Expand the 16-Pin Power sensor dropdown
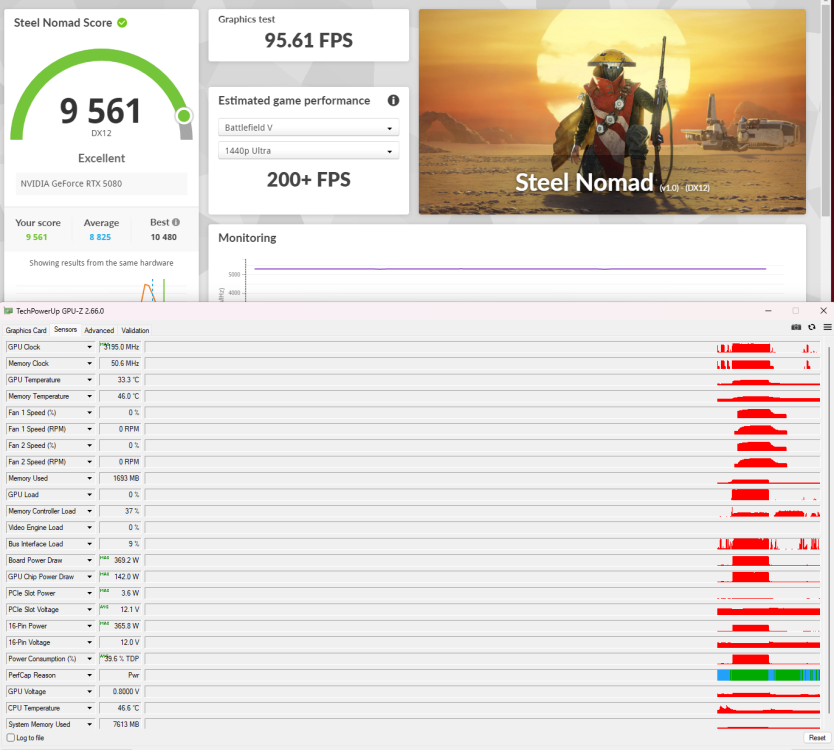This screenshot has height=750, width=834. pyautogui.click(x=89, y=626)
